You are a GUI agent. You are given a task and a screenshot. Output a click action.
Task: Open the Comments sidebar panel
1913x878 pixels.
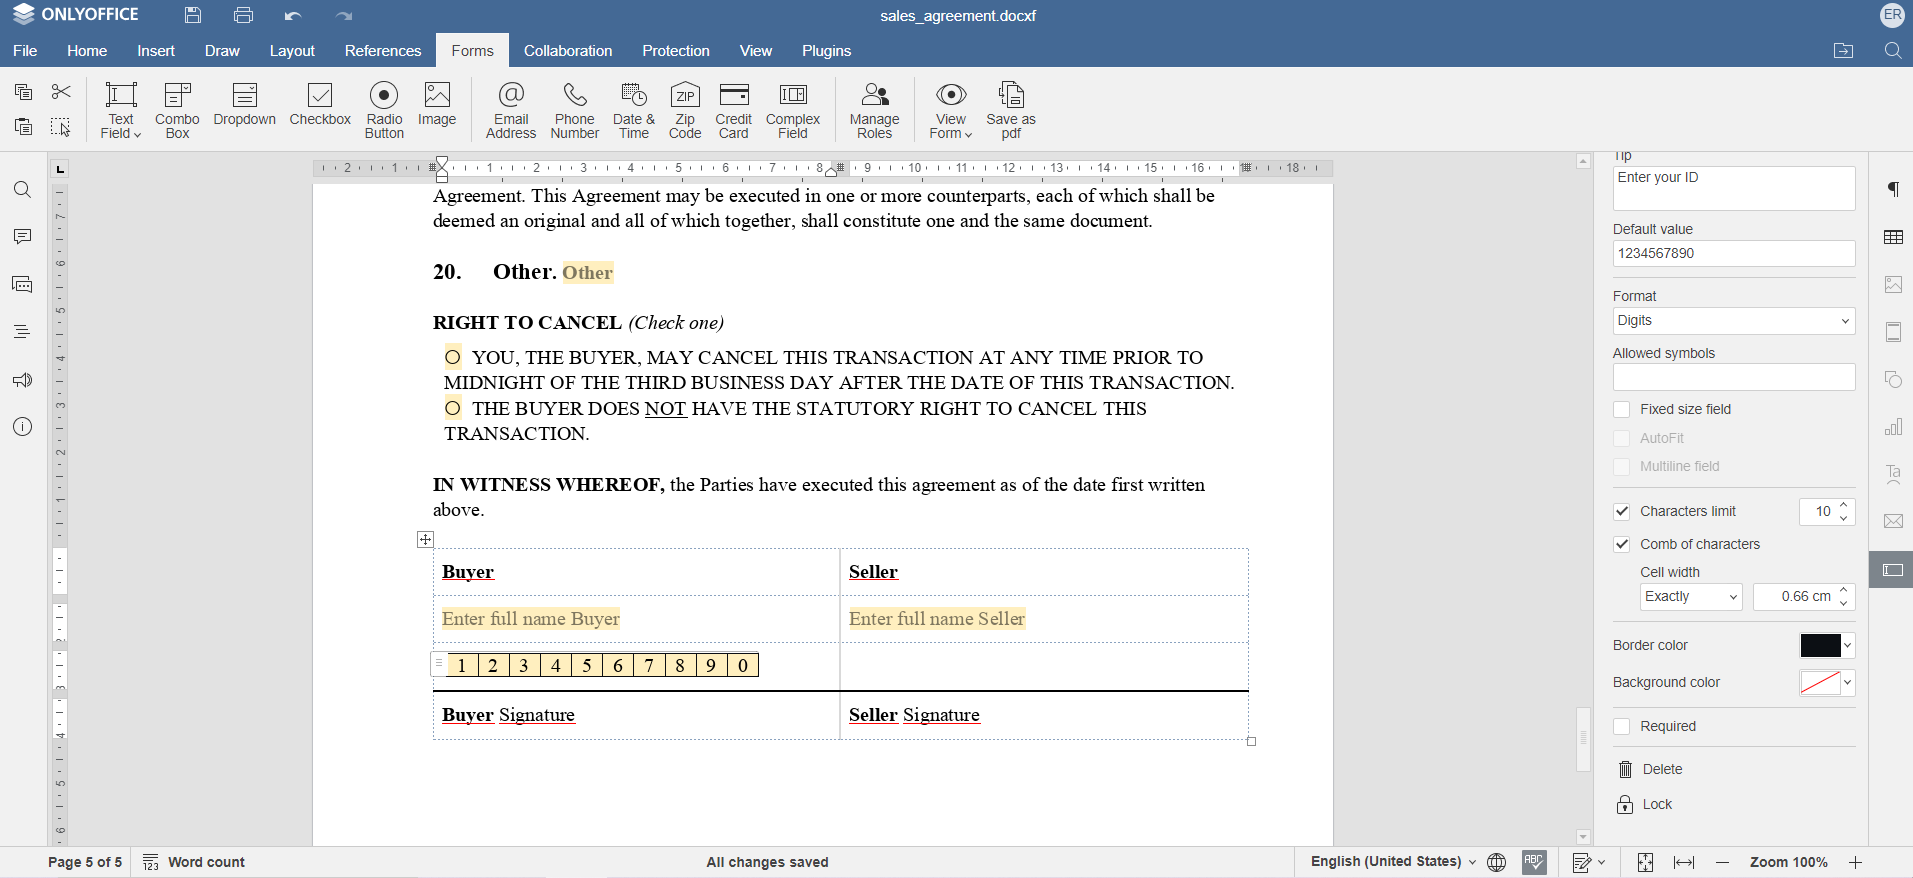click(x=22, y=237)
